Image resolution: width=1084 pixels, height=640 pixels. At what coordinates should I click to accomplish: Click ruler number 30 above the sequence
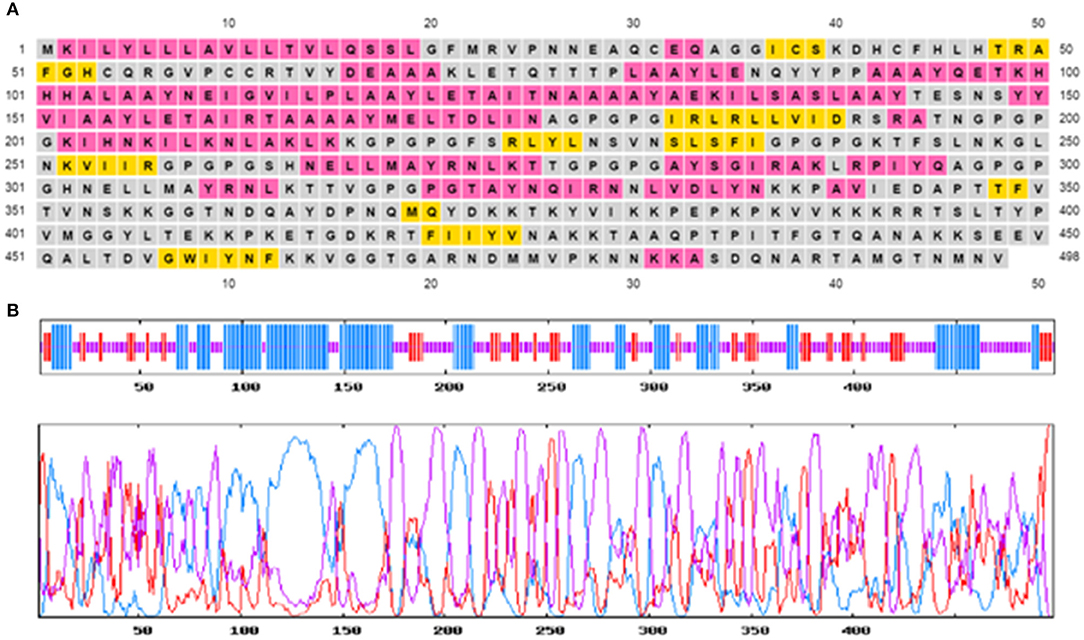633,23
